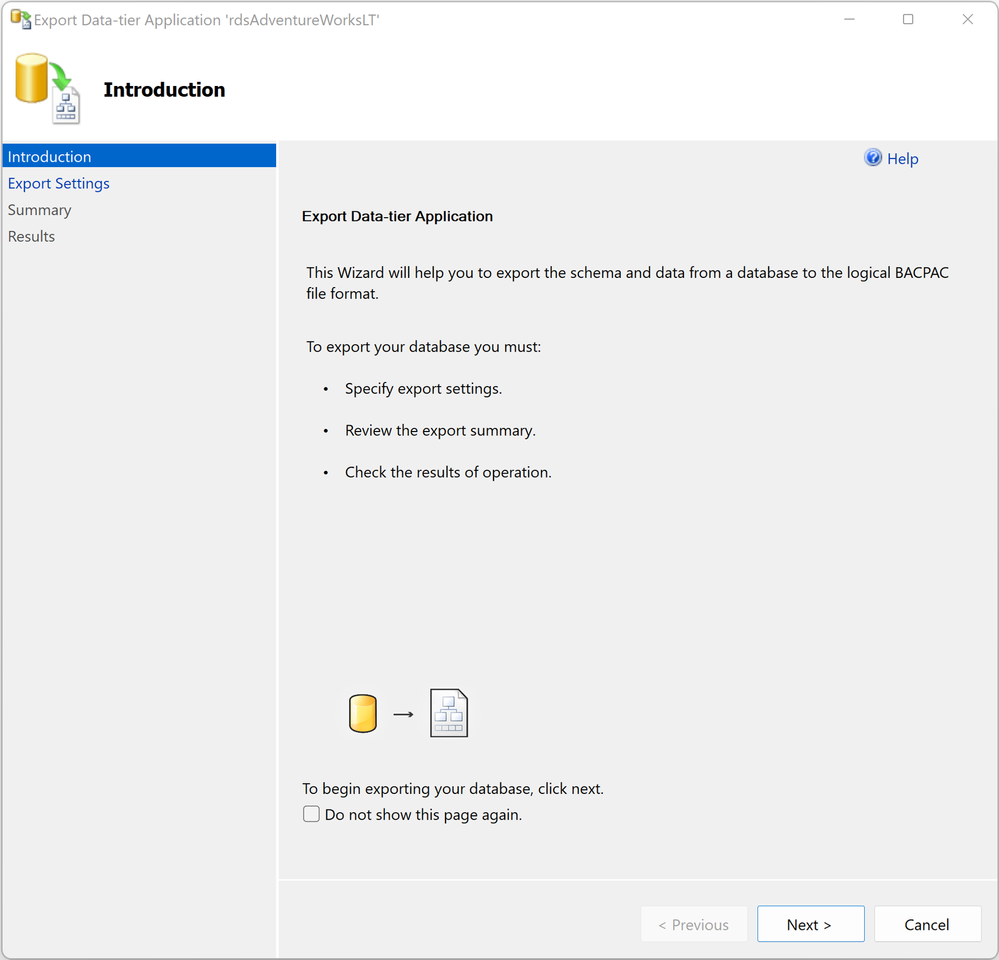
Task: Click the large database export header icon
Action: click(x=48, y=88)
